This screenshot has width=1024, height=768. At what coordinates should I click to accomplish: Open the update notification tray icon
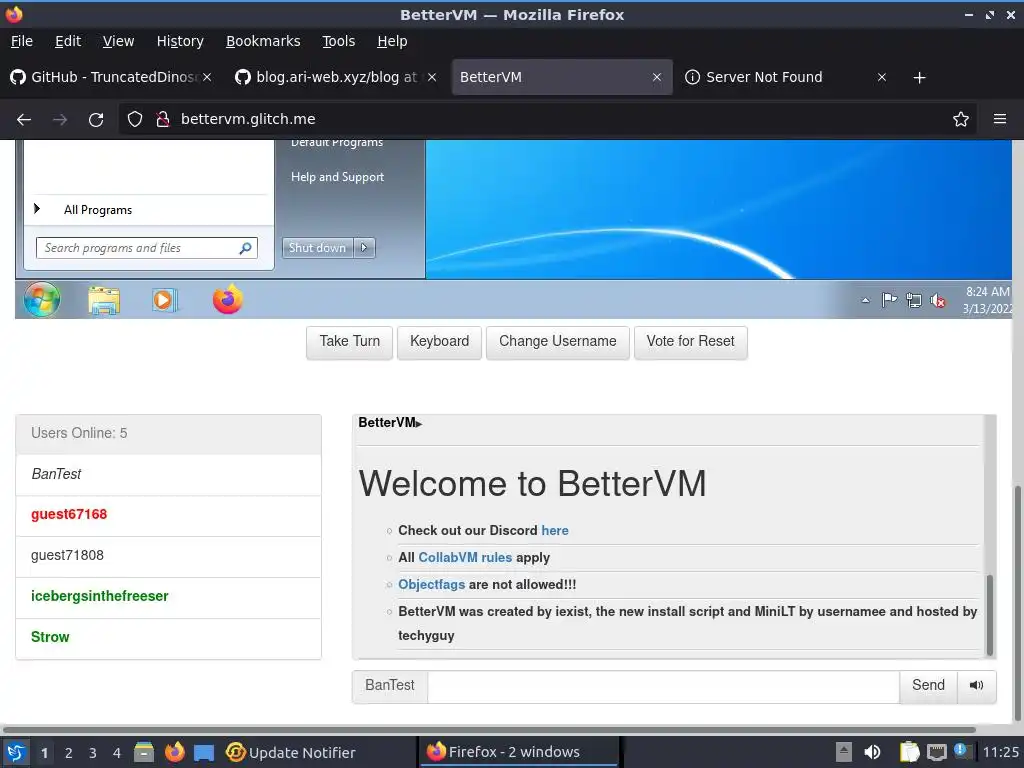960,751
